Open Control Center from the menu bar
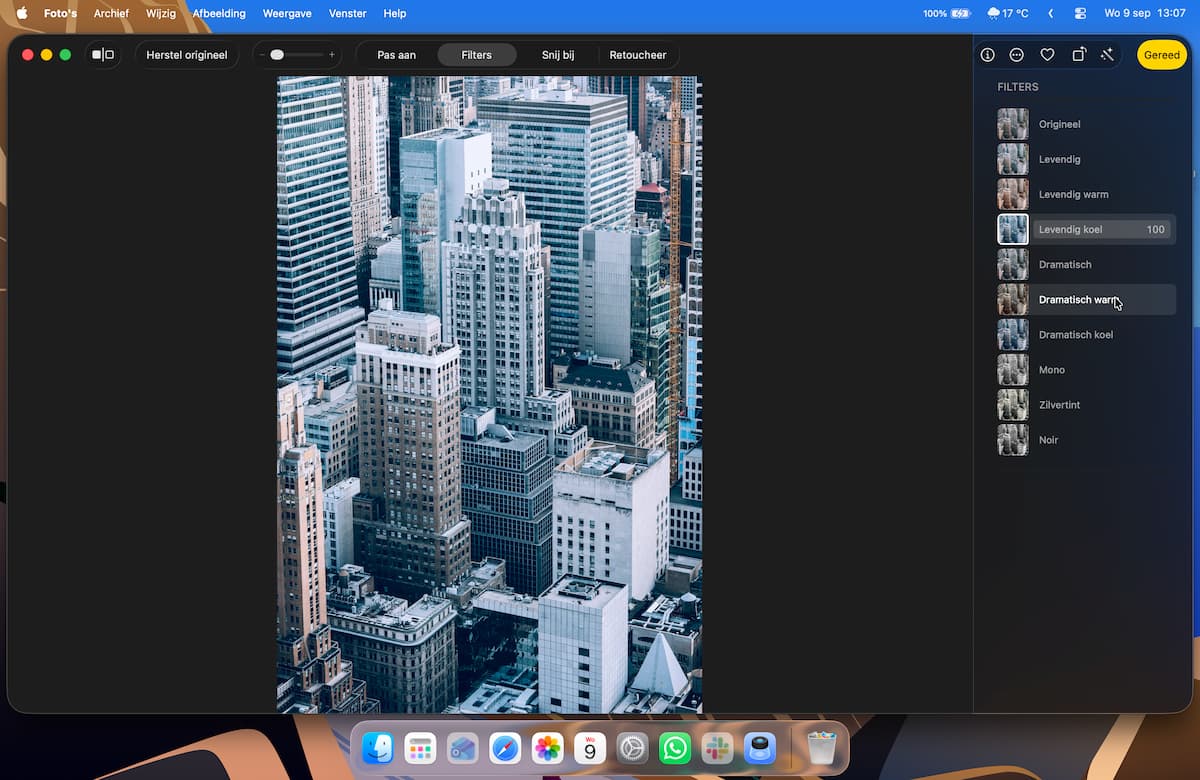Viewport: 1200px width, 780px height. pos(1080,14)
